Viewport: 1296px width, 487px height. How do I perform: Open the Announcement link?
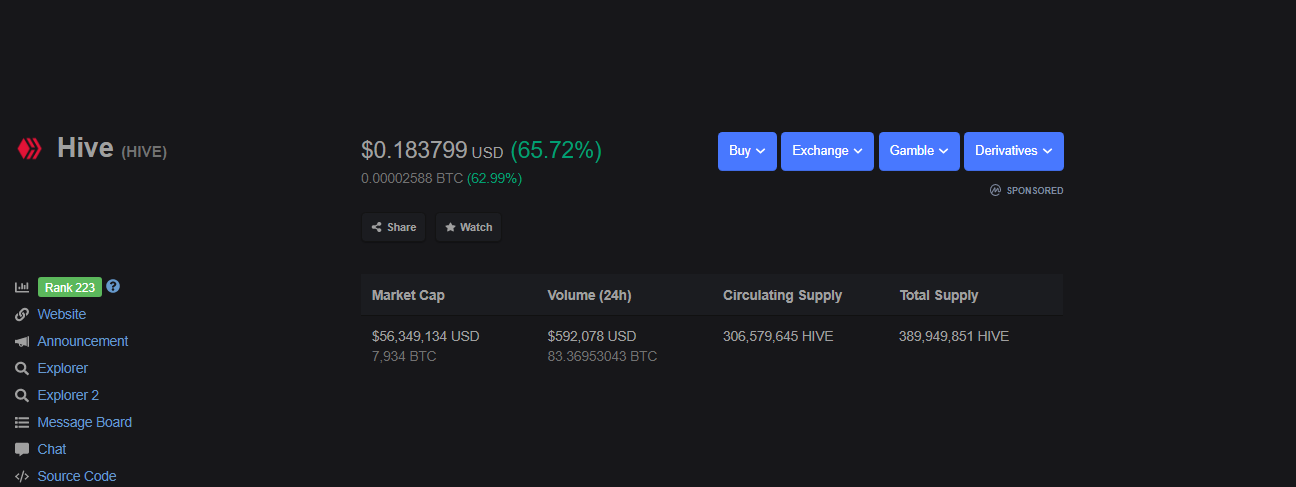coord(83,341)
